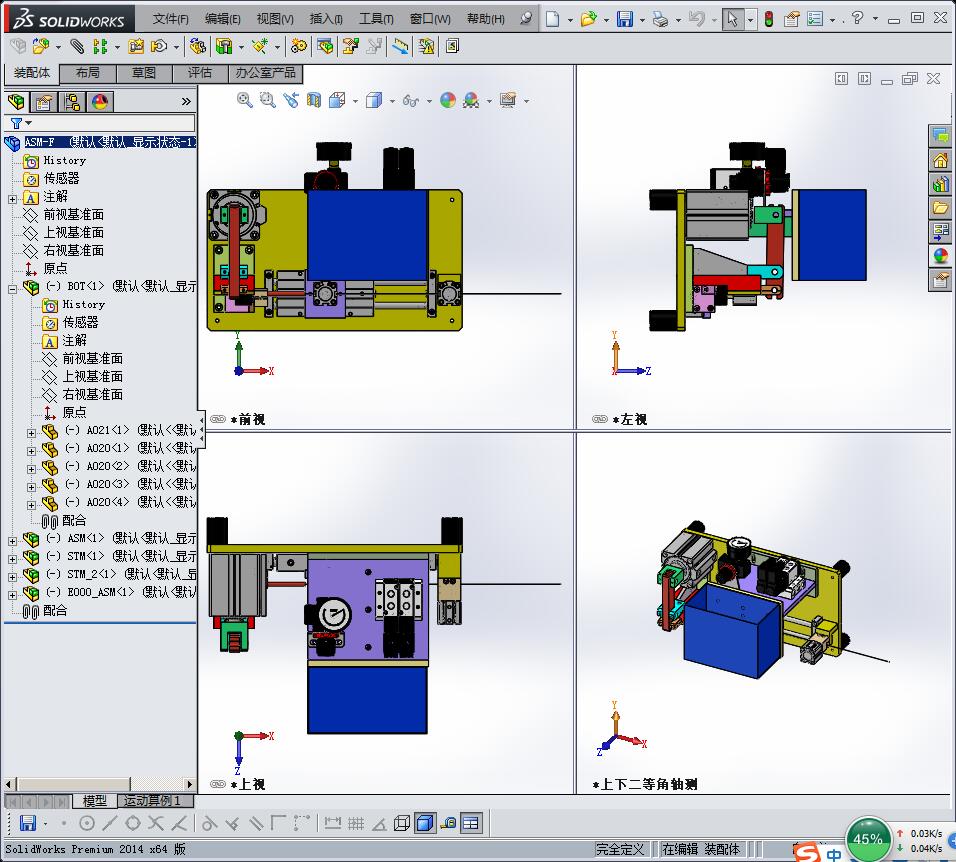This screenshot has width=956, height=862.
Task: Click the Move Component icon
Action: pos(159,46)
